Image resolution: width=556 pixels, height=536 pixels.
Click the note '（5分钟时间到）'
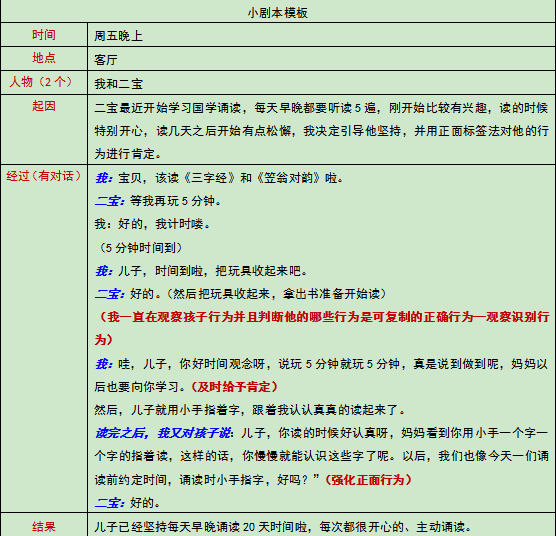pyautogui.click(x=140, y=247)
